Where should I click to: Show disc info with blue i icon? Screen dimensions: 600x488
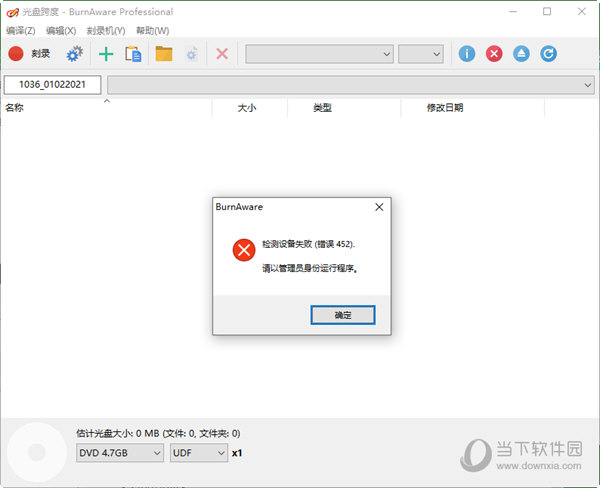pos(467,54)
